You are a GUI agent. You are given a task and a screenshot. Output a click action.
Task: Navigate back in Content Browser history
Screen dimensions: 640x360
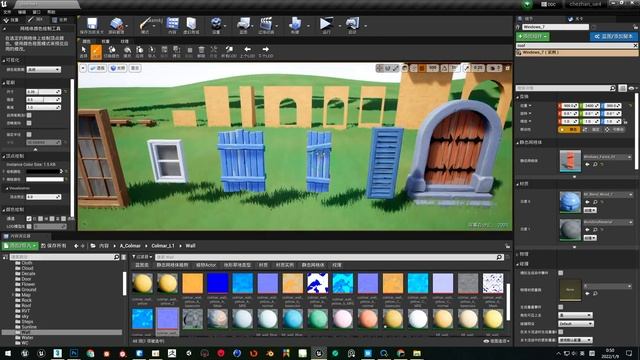76,246
